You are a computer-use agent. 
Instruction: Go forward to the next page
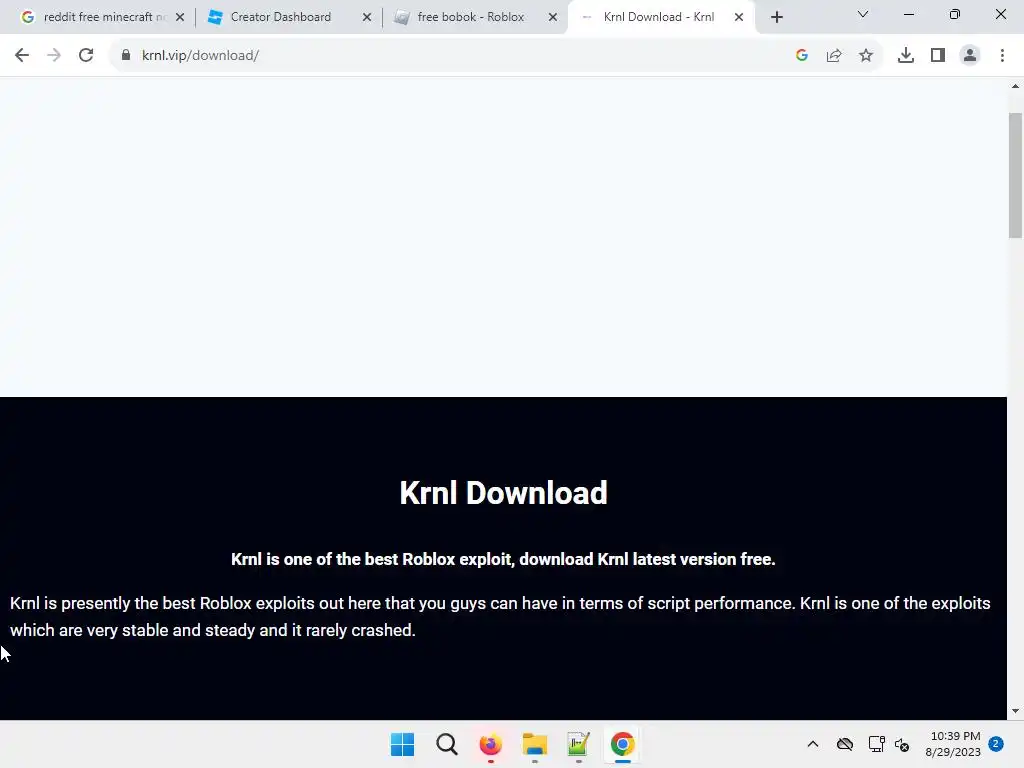(x=54, y=56)
